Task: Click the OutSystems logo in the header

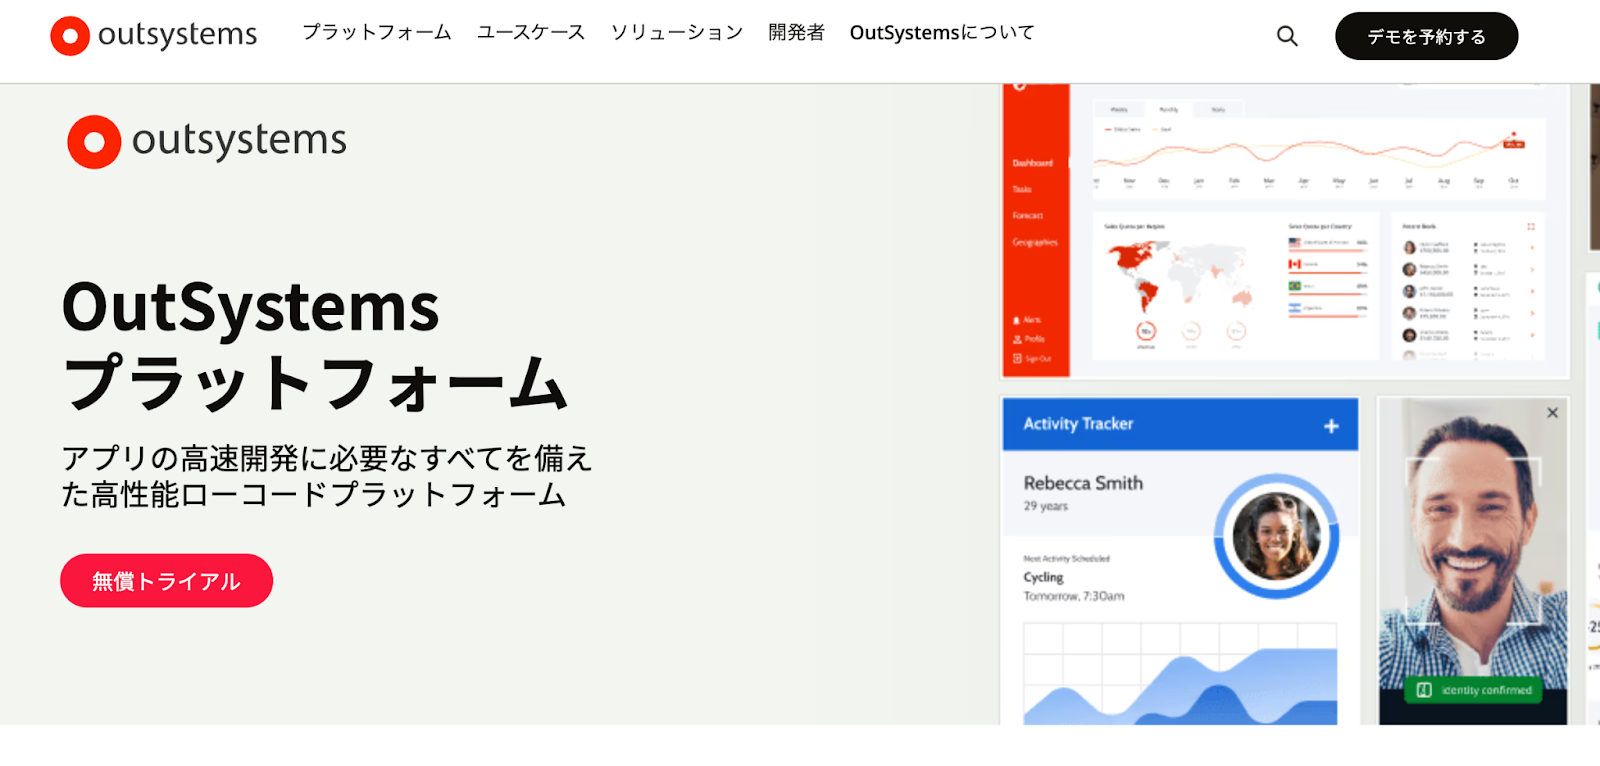Action: click(154, 35)
